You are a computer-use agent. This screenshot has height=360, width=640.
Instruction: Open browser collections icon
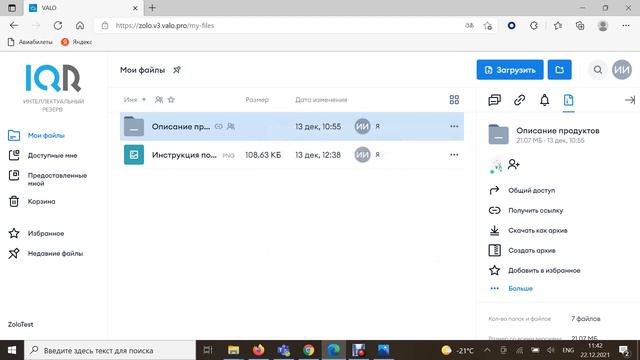(580, 26)
